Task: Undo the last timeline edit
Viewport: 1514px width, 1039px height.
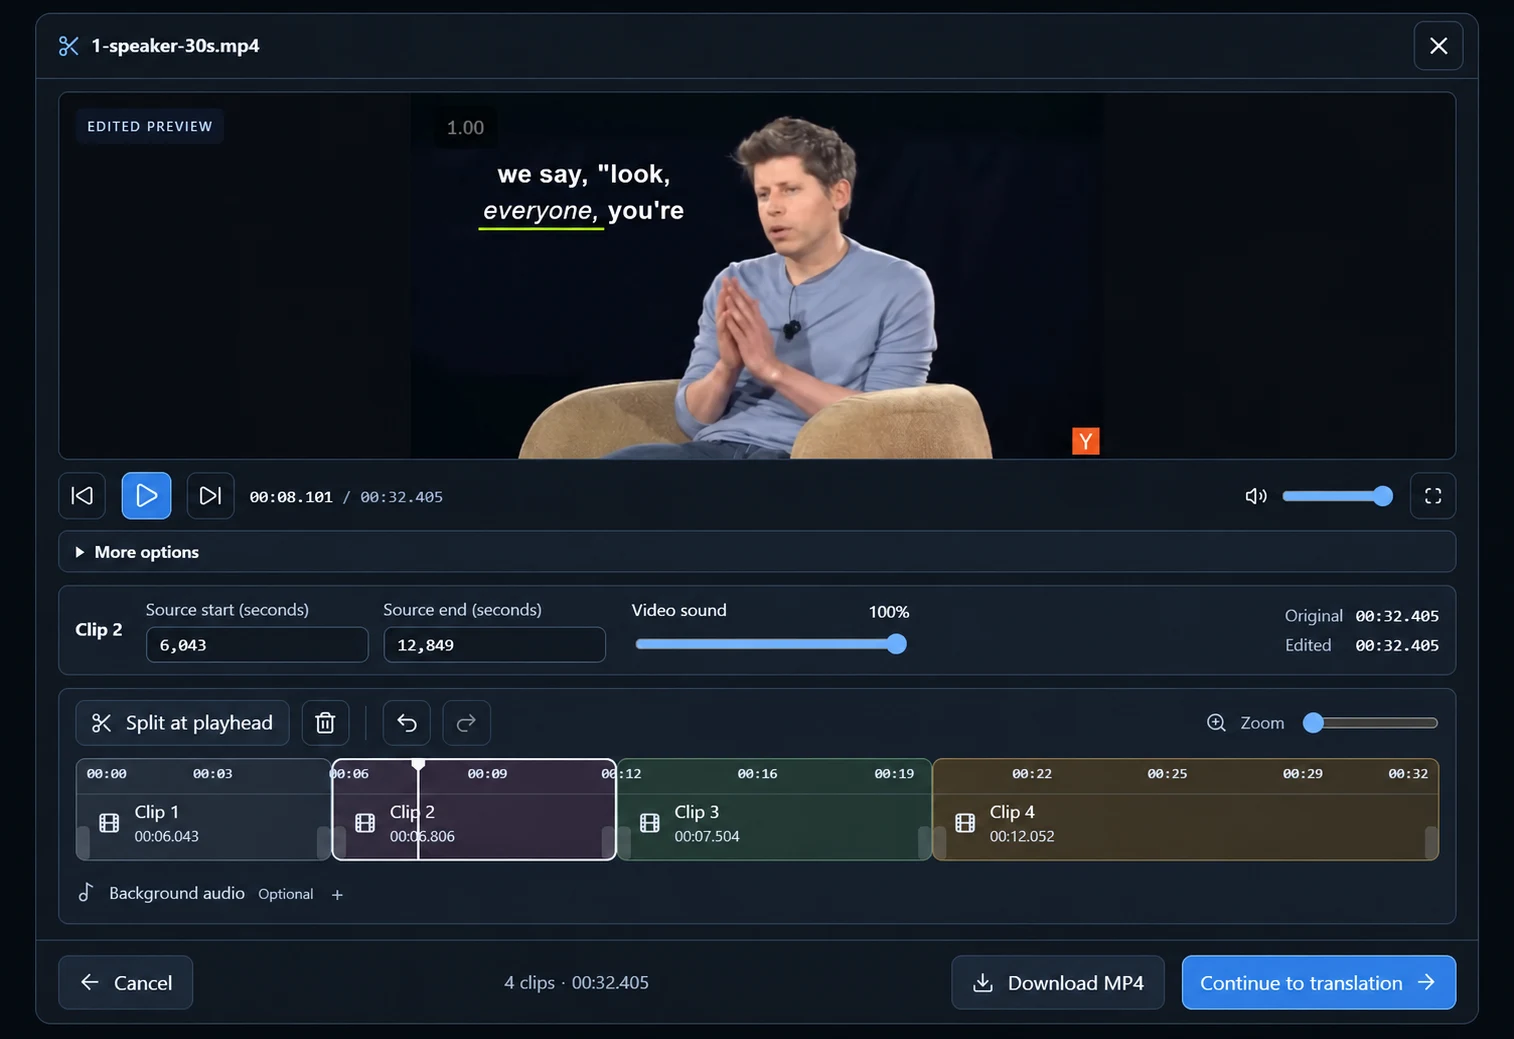Action: tap(407, 723)
